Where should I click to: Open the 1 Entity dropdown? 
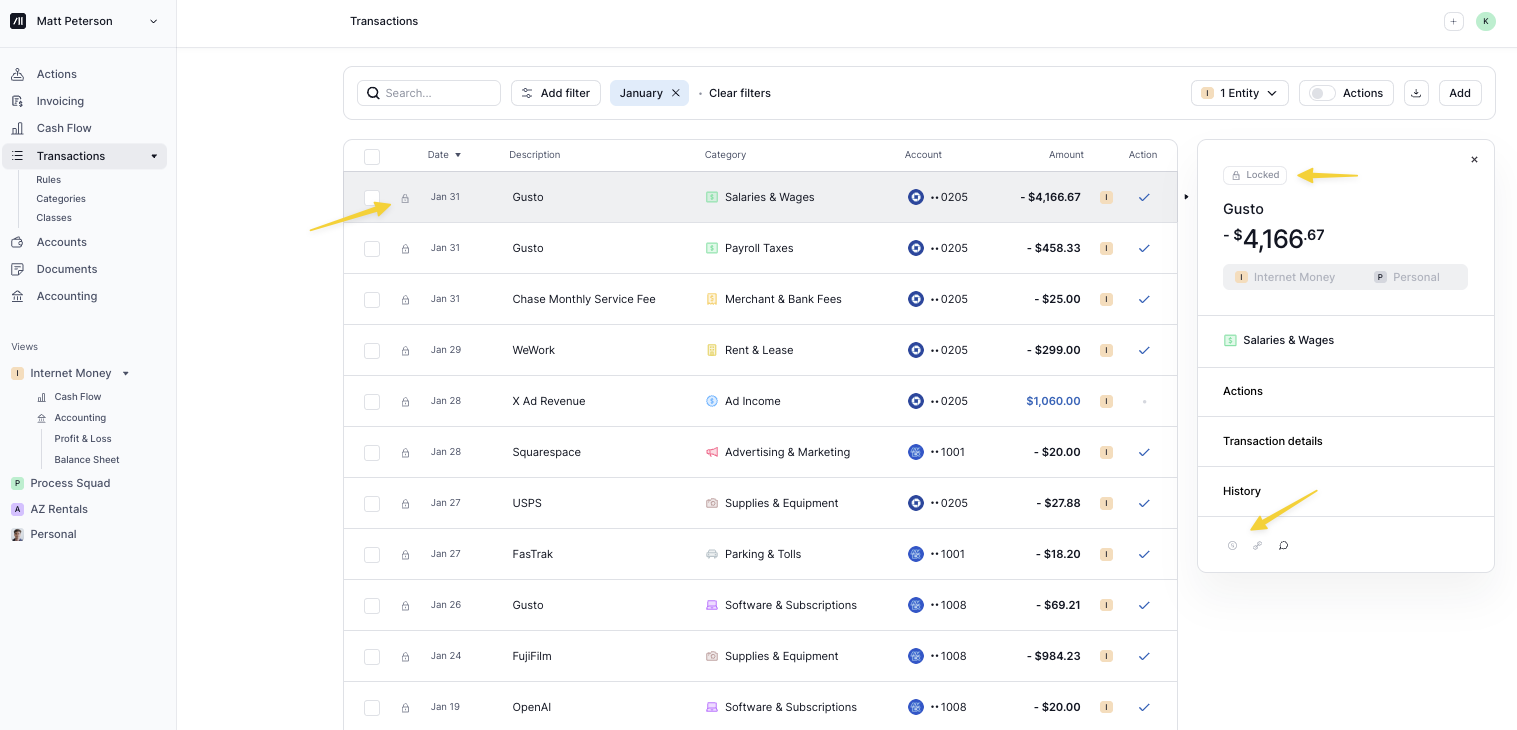click(x=1239, y=93)
